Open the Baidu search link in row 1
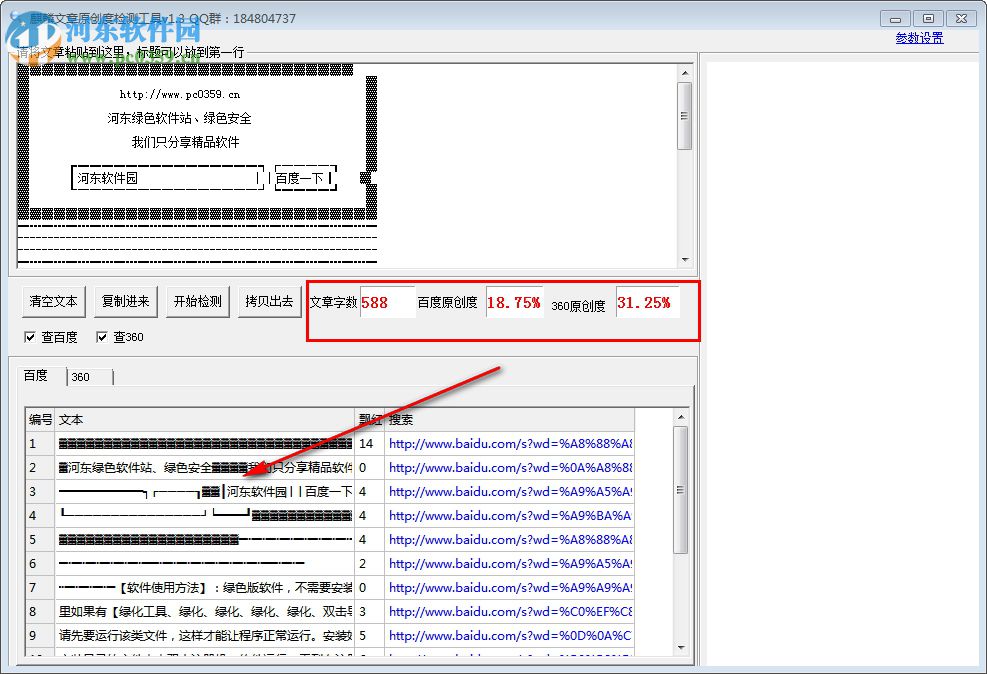The image size is (987, 674). click(510, 444)
